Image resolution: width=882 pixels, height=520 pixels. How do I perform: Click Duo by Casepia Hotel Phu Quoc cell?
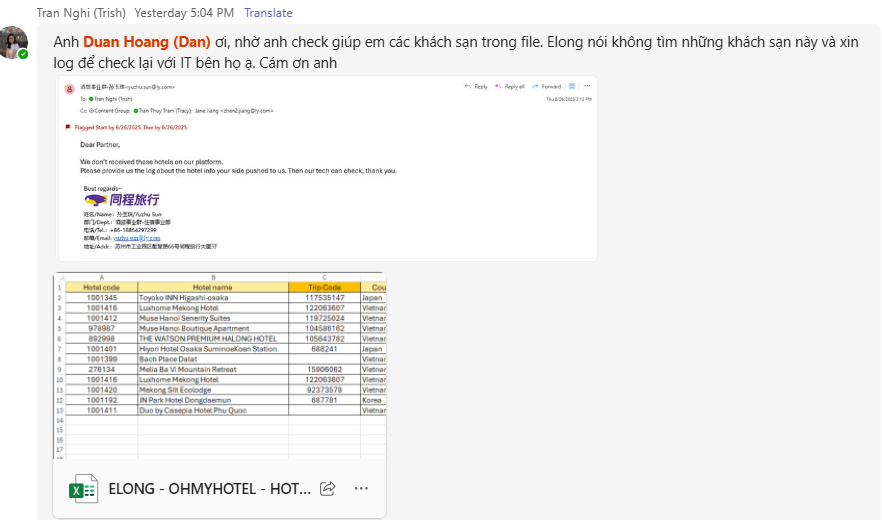click(213, 411)
